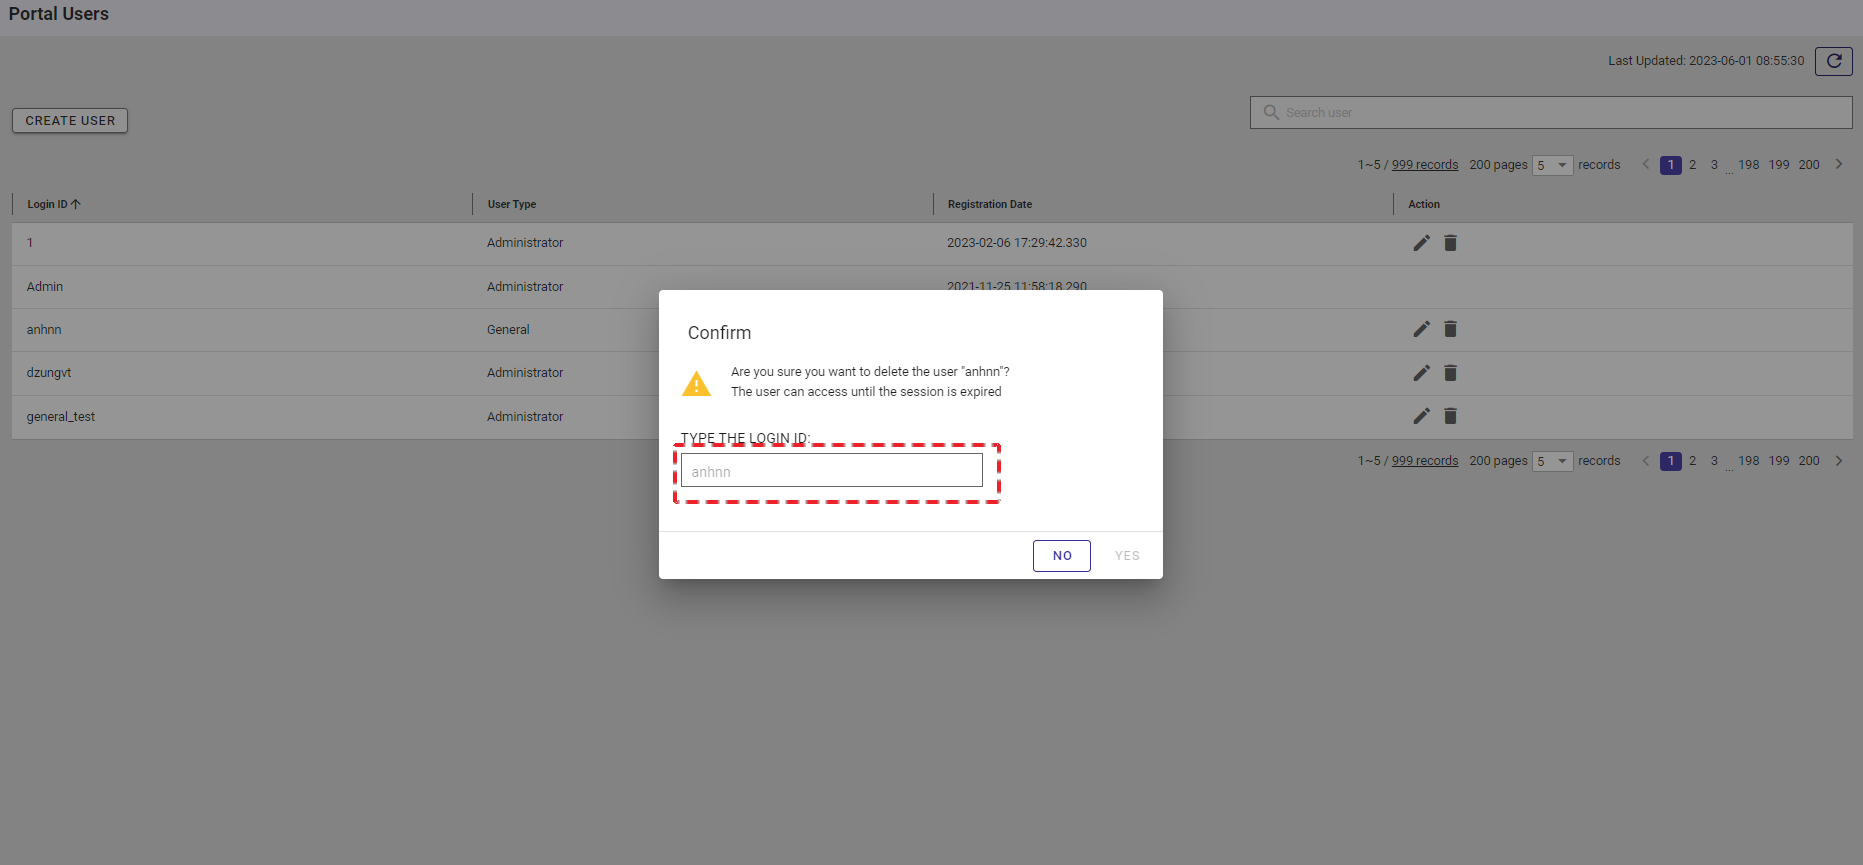Go to next page using top arrow
The width and height of the screenshot is (1863, 865).
pos(1838,164)
